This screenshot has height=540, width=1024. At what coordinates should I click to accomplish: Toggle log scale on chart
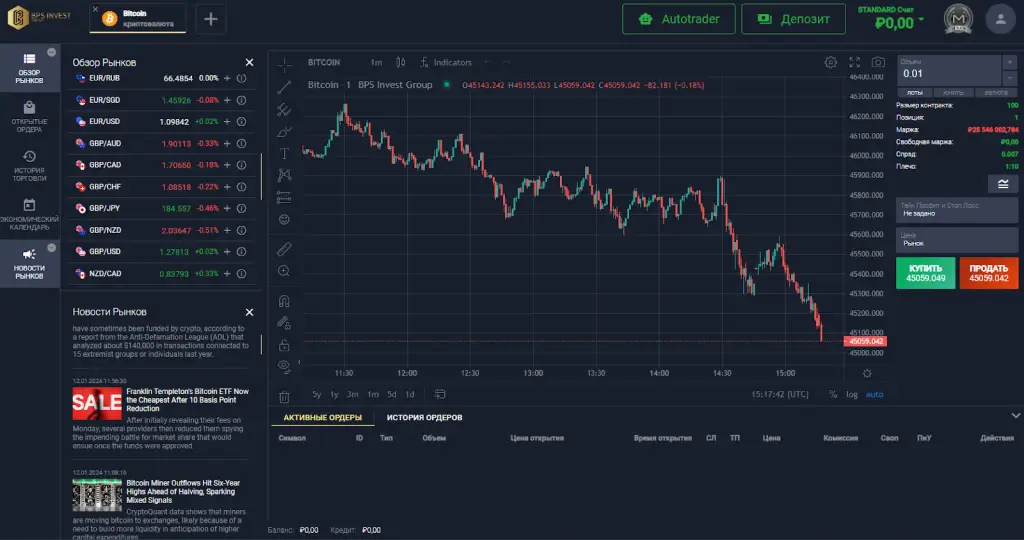(x=852, y=394)
